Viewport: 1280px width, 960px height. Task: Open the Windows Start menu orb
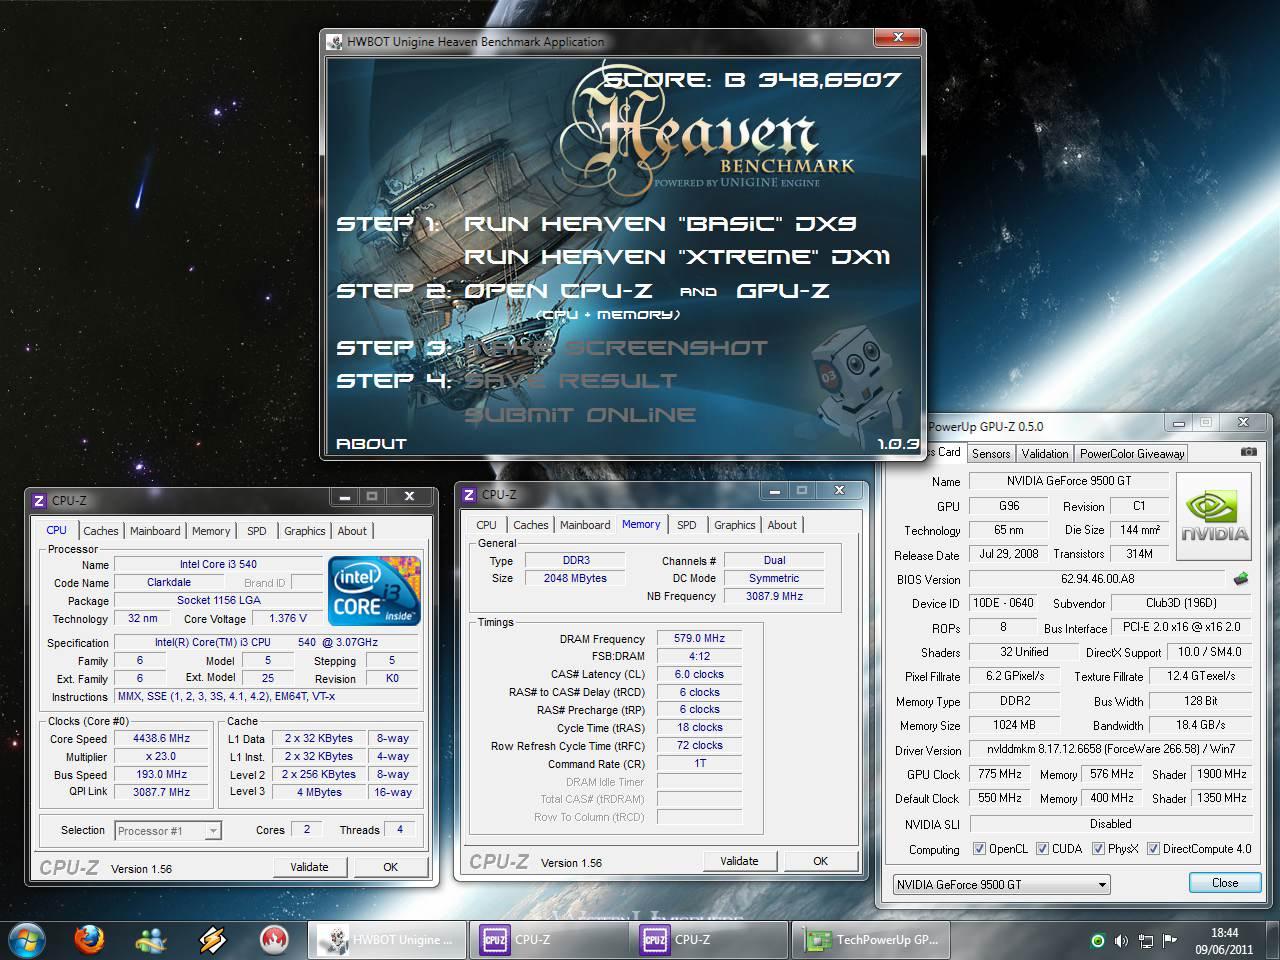[x=27, y=940]
